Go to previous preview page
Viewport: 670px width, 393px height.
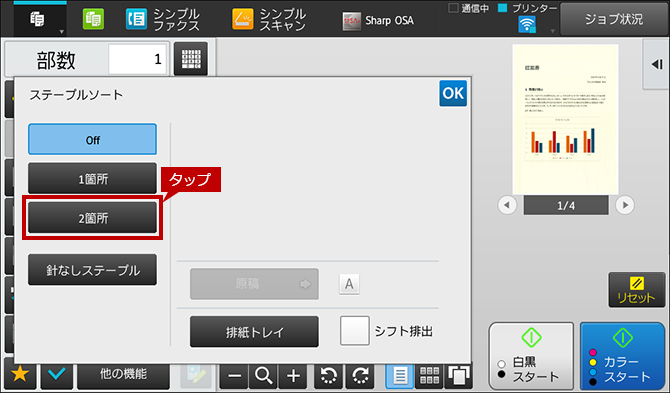coord(507,205)
